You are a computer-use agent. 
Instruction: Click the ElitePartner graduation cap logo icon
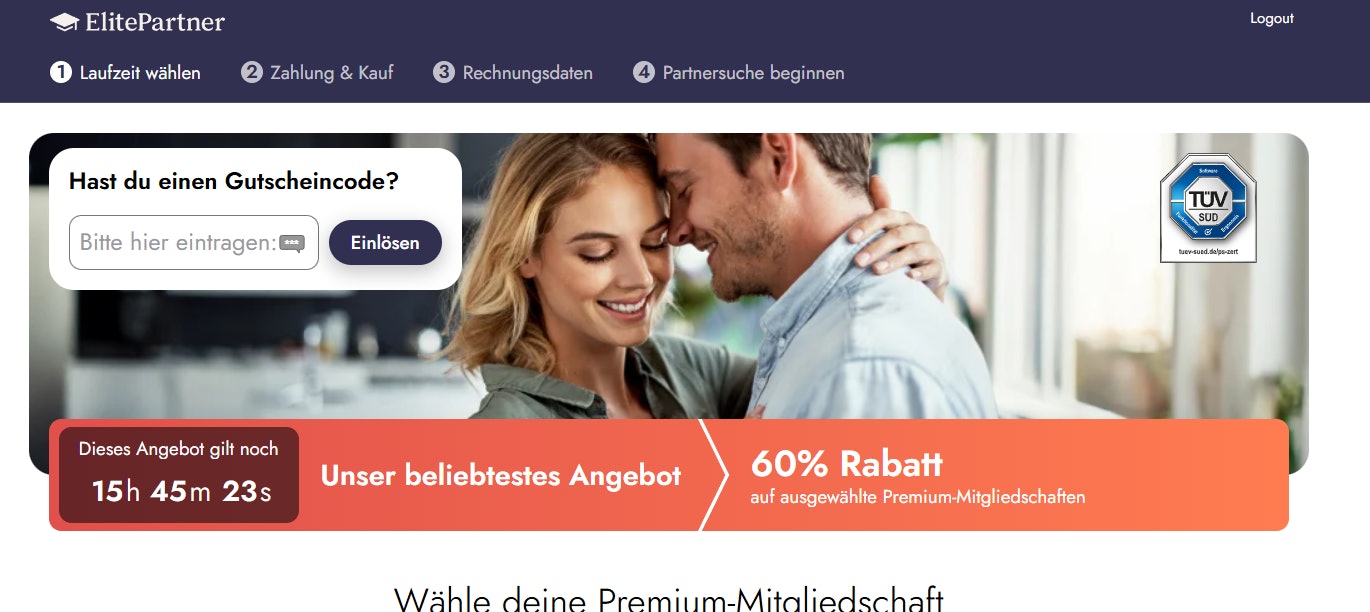64,21
